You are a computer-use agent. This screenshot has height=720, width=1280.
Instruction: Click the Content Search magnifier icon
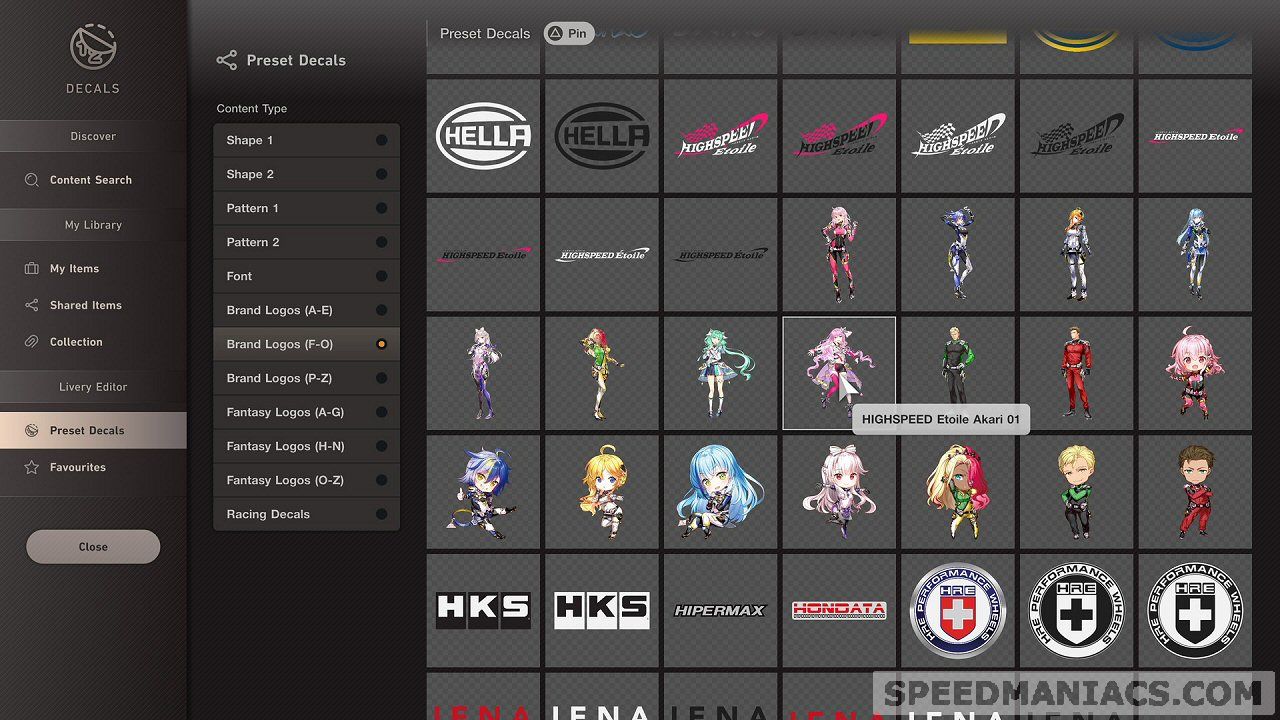32,180
